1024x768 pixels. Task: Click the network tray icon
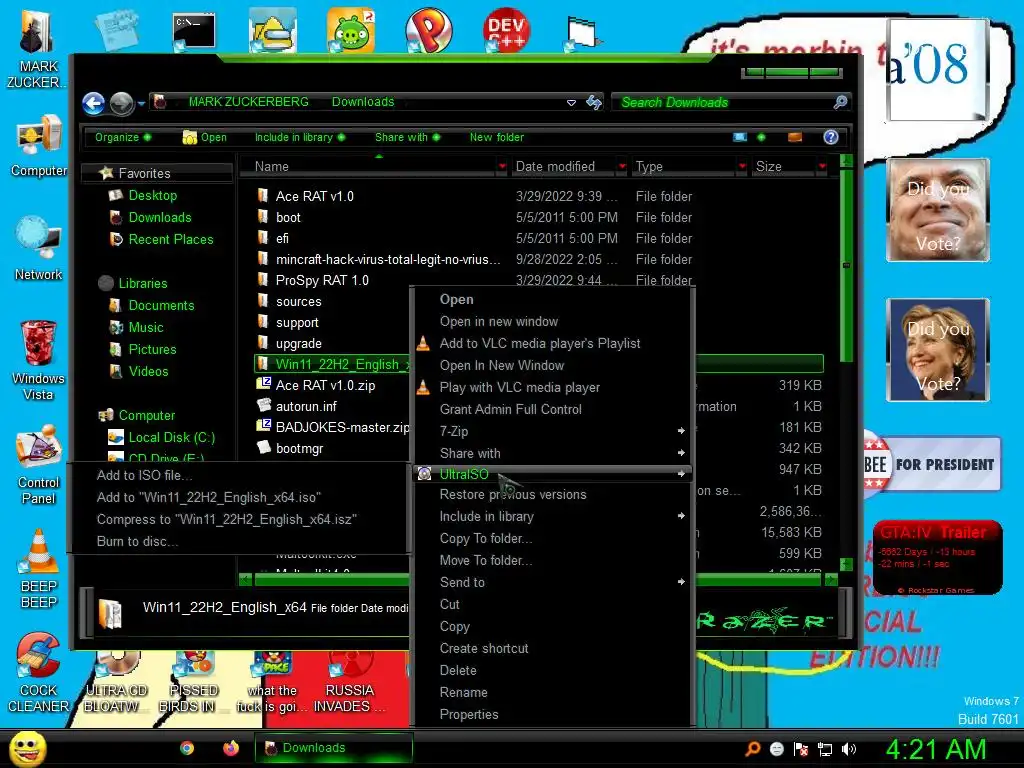point(825,749)
